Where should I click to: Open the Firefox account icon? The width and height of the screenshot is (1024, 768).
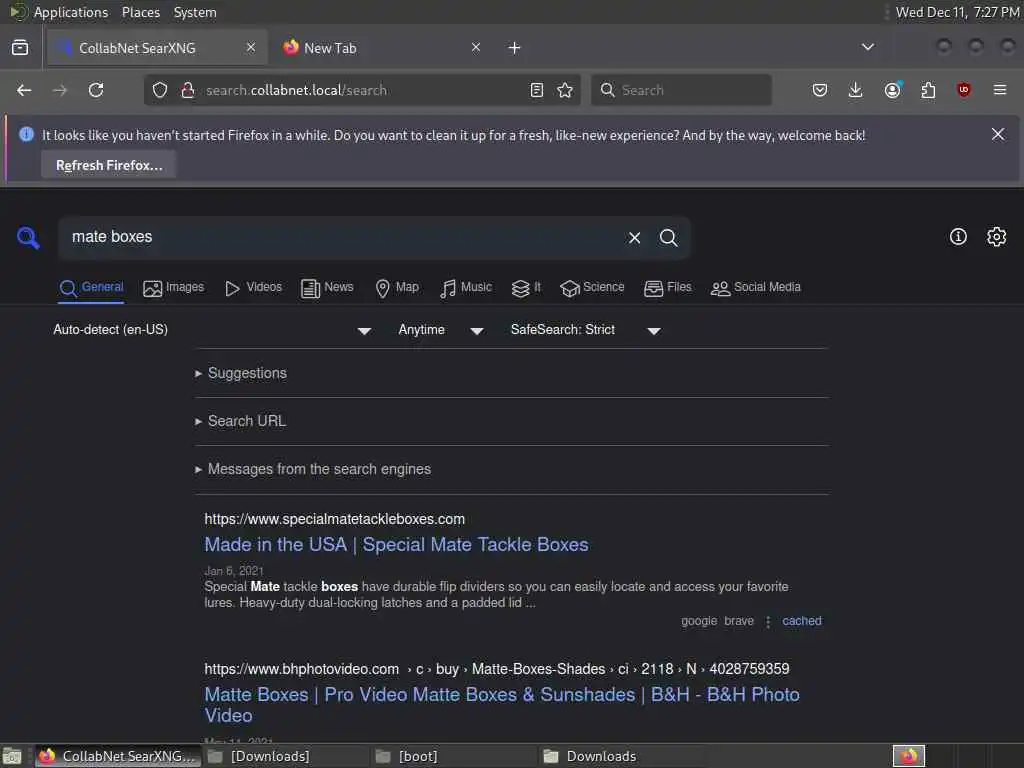click(x=893, y=90)
